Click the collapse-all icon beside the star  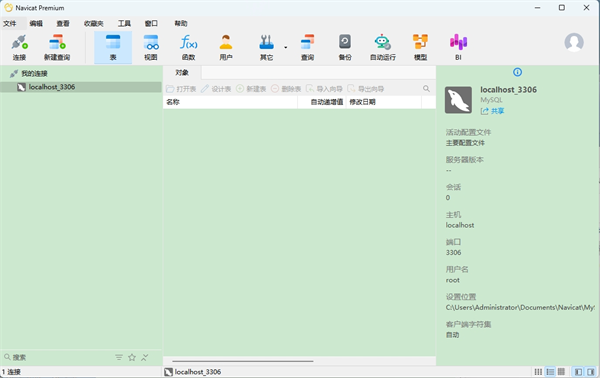(145, 357)
